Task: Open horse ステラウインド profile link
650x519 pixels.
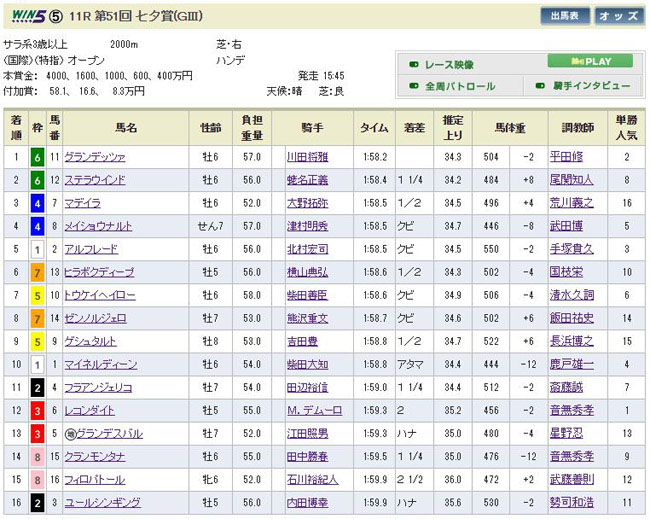Action: (x=97, y=179)
